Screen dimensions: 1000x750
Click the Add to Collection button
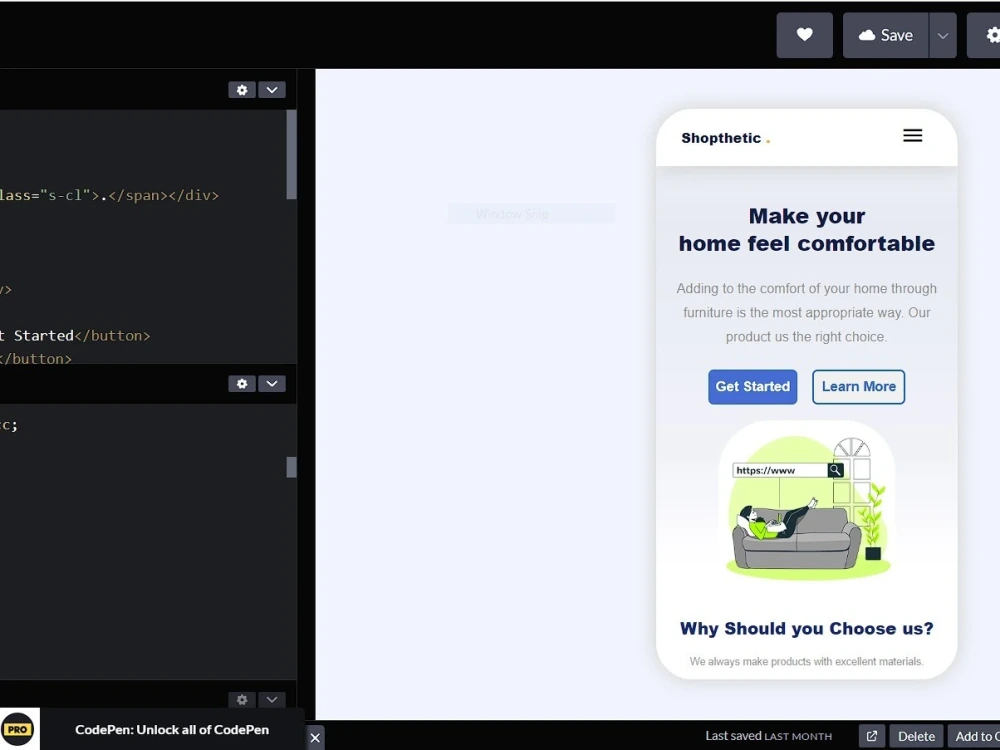pos(974,736)
